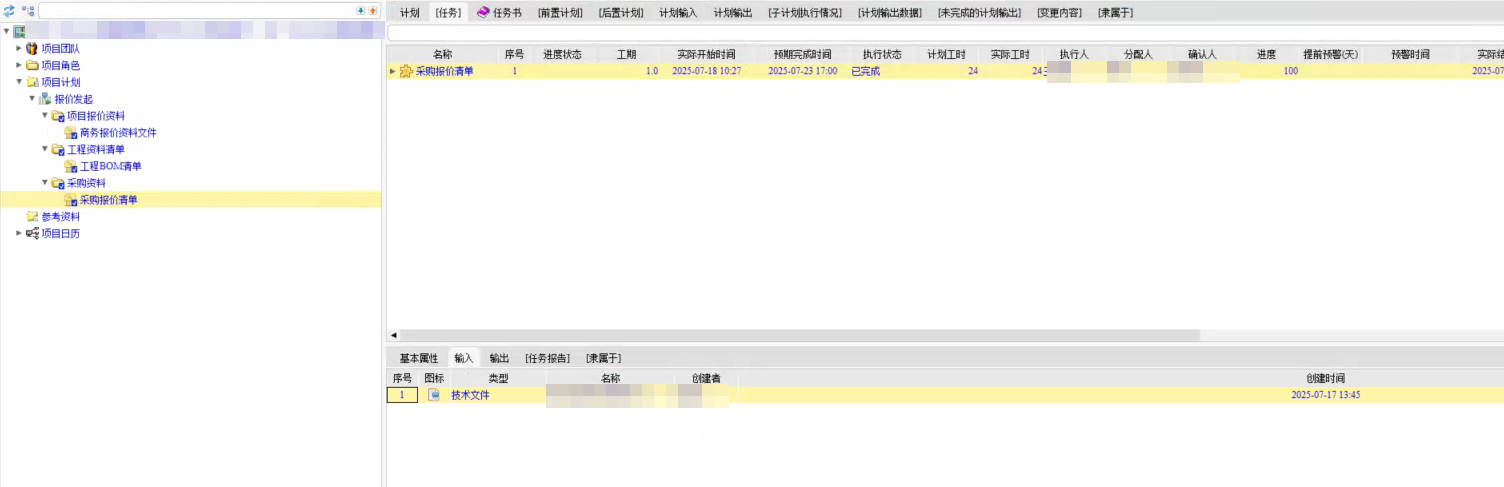
Task: Click the 项目团队 team icon
Action: click(32, 48)
